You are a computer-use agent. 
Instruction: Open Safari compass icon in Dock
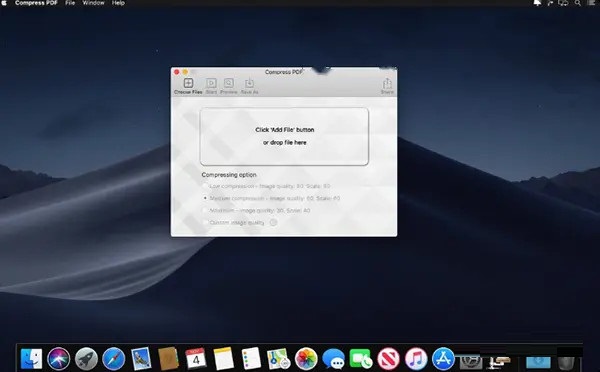click(114, 359)
